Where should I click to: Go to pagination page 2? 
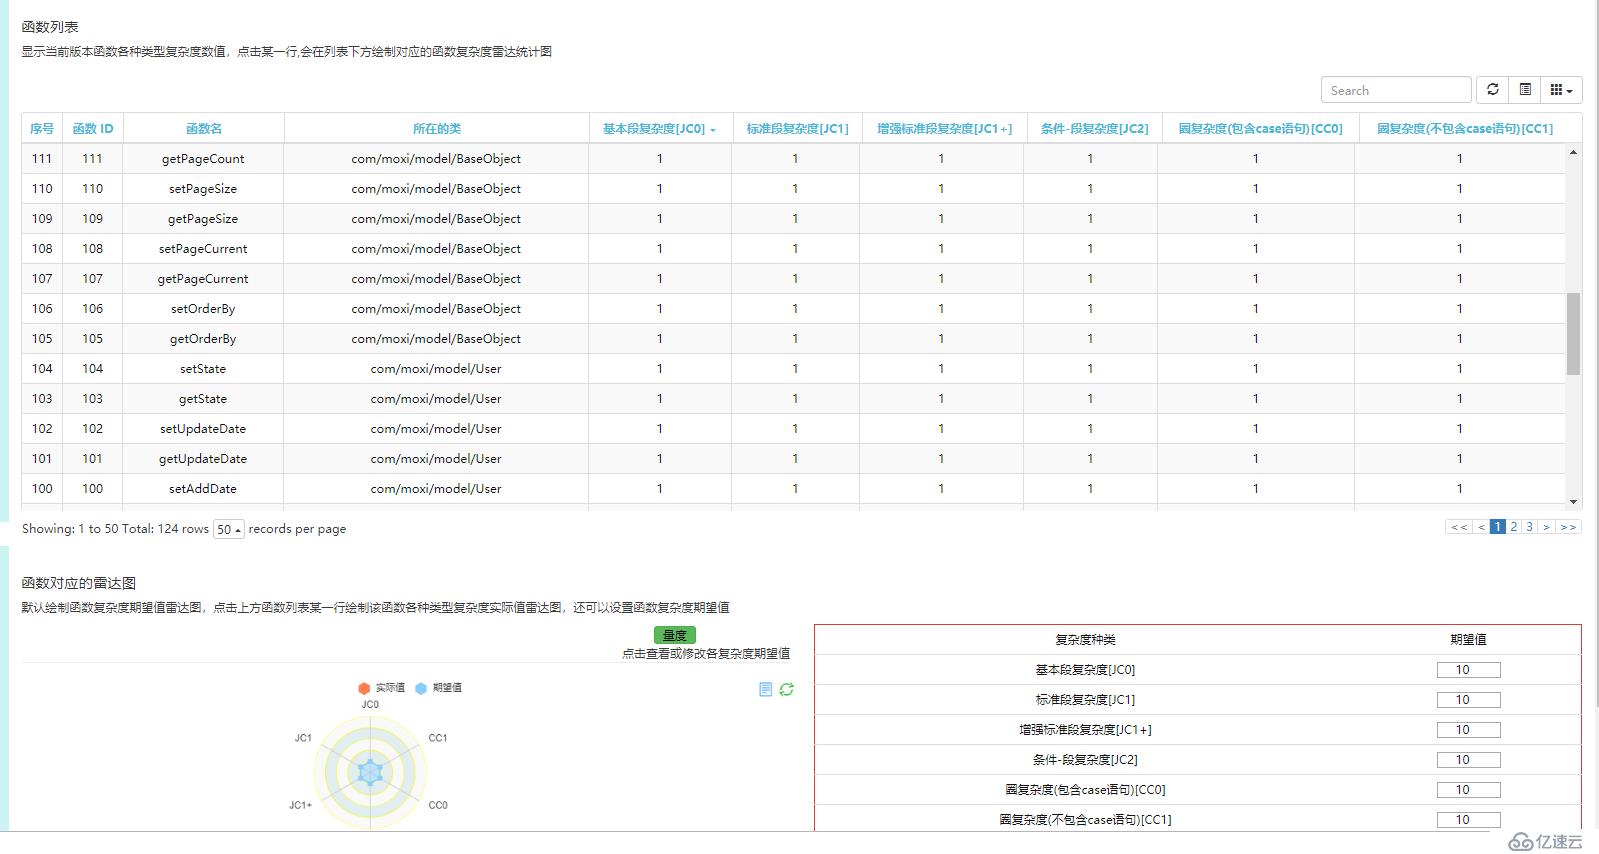point(1514,527)
